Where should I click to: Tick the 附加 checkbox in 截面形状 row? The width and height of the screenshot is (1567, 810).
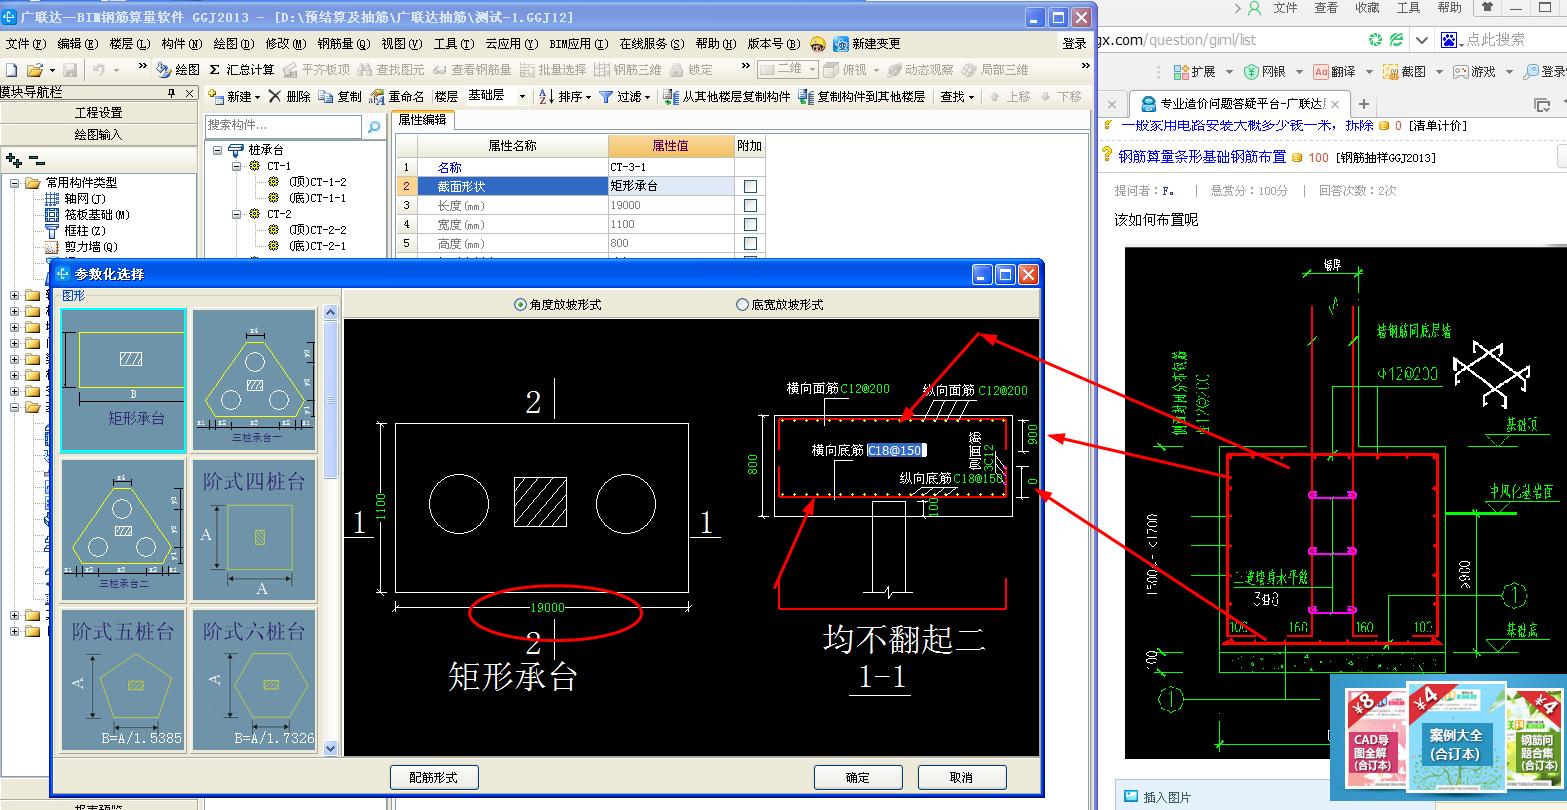pyautogui.click(x=750, y=186)
